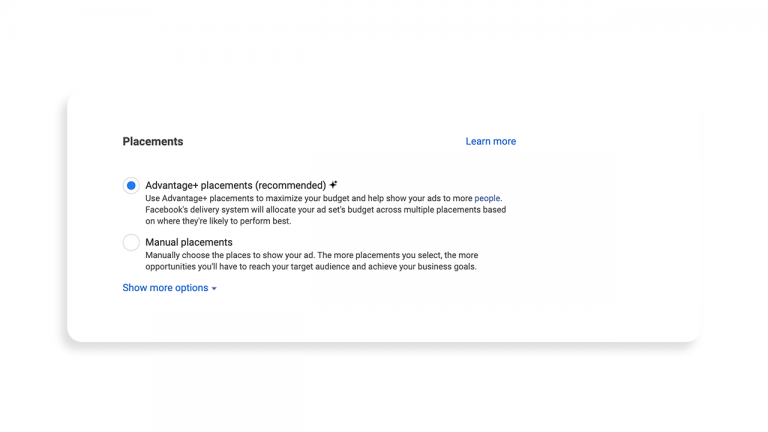Viewport: 768px width, 432px height.
Task: Select the Advantage+ placements radio button
Action: click(x=131, y=185)
